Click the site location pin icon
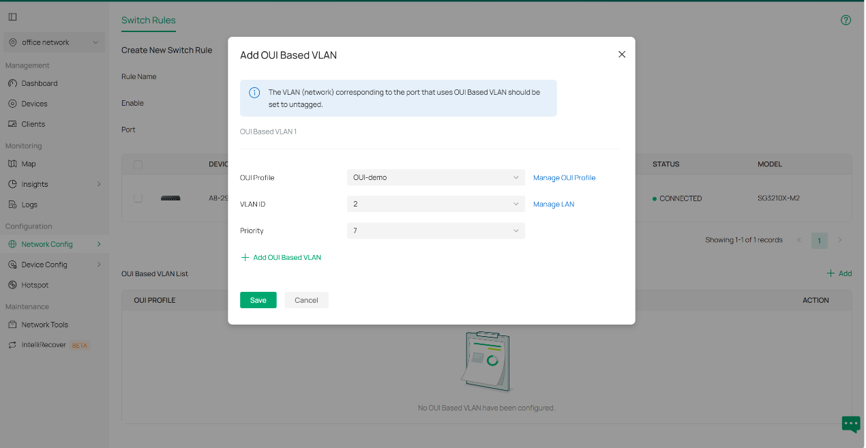The height and width of the screenshot is (448, 866). tap(13, 43)
